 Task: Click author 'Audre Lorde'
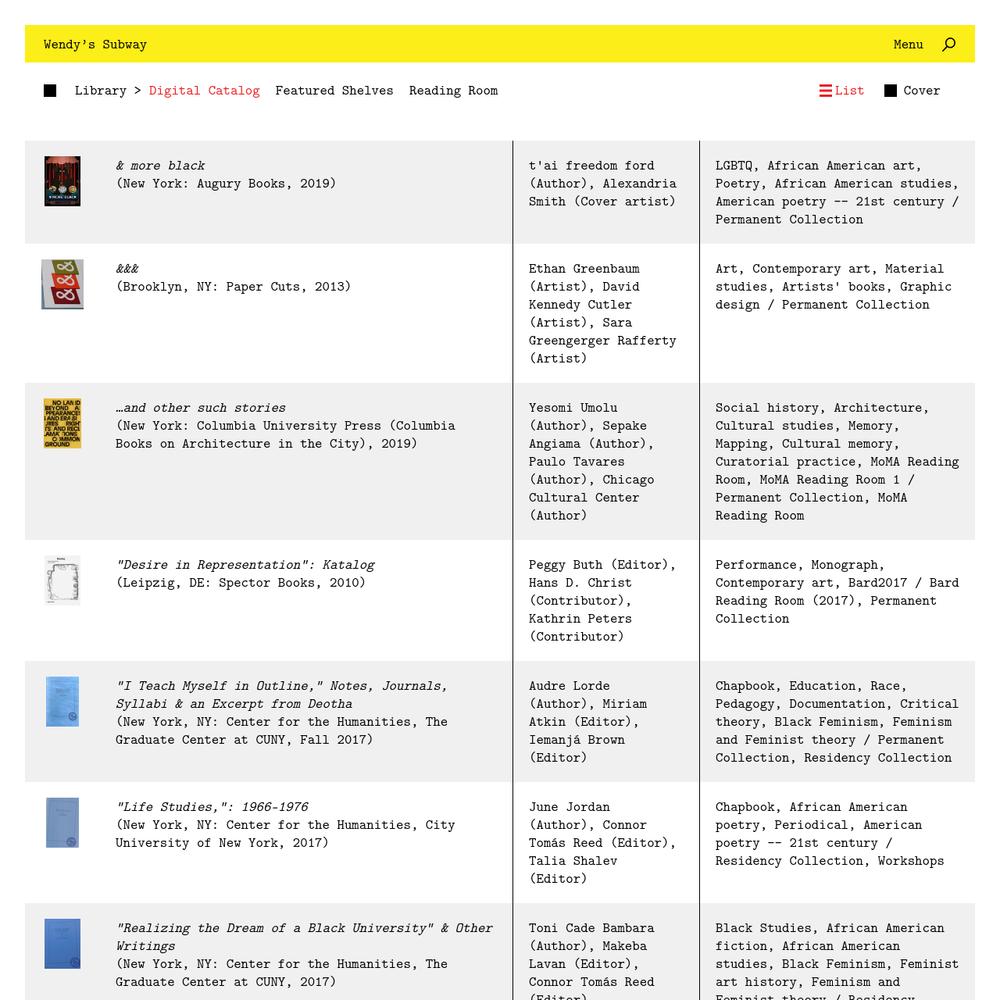click(569, 686)
